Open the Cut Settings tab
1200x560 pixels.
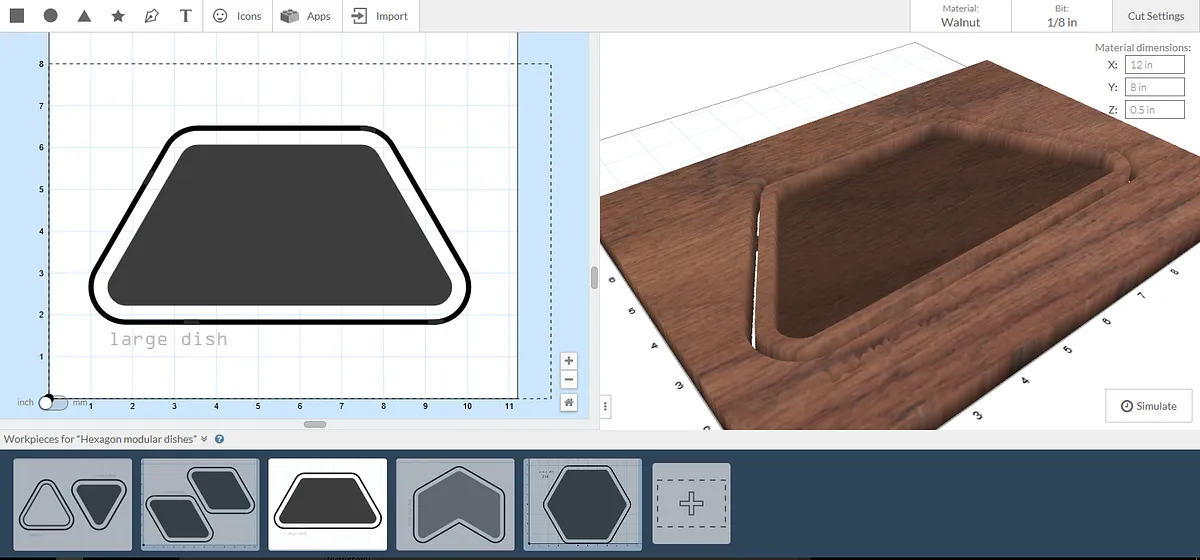click(1155, 16)
